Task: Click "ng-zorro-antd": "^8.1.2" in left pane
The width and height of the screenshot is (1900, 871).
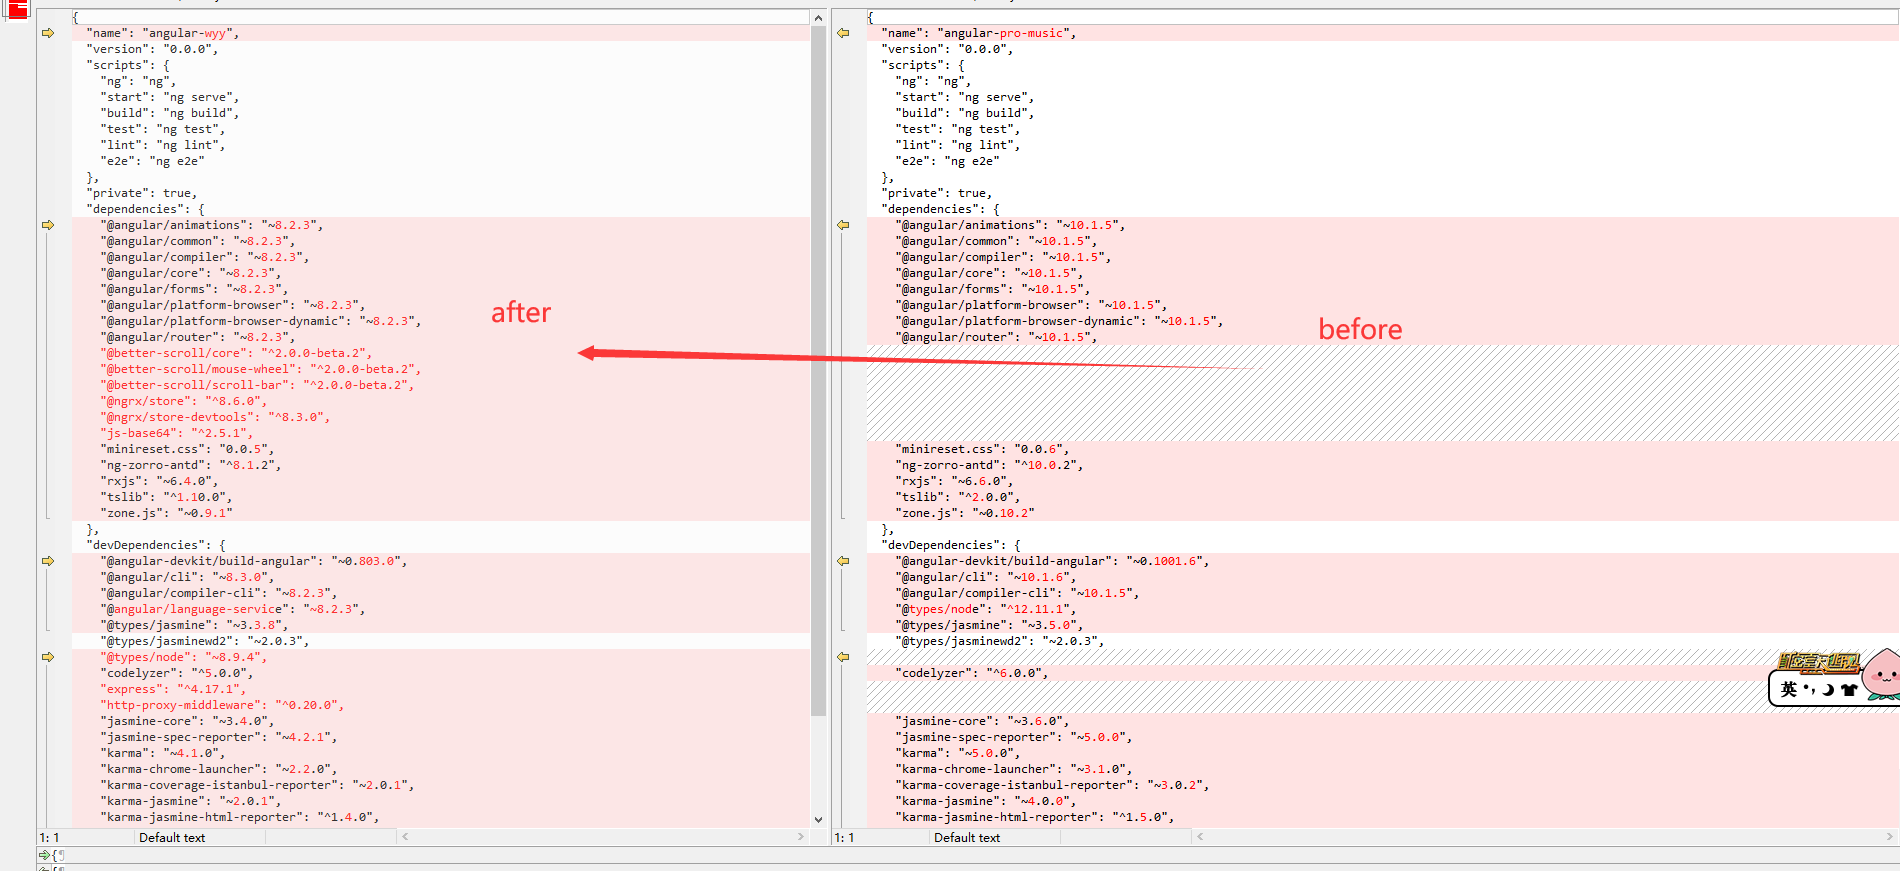Action: pyautogui.click(x=190, y=465)
